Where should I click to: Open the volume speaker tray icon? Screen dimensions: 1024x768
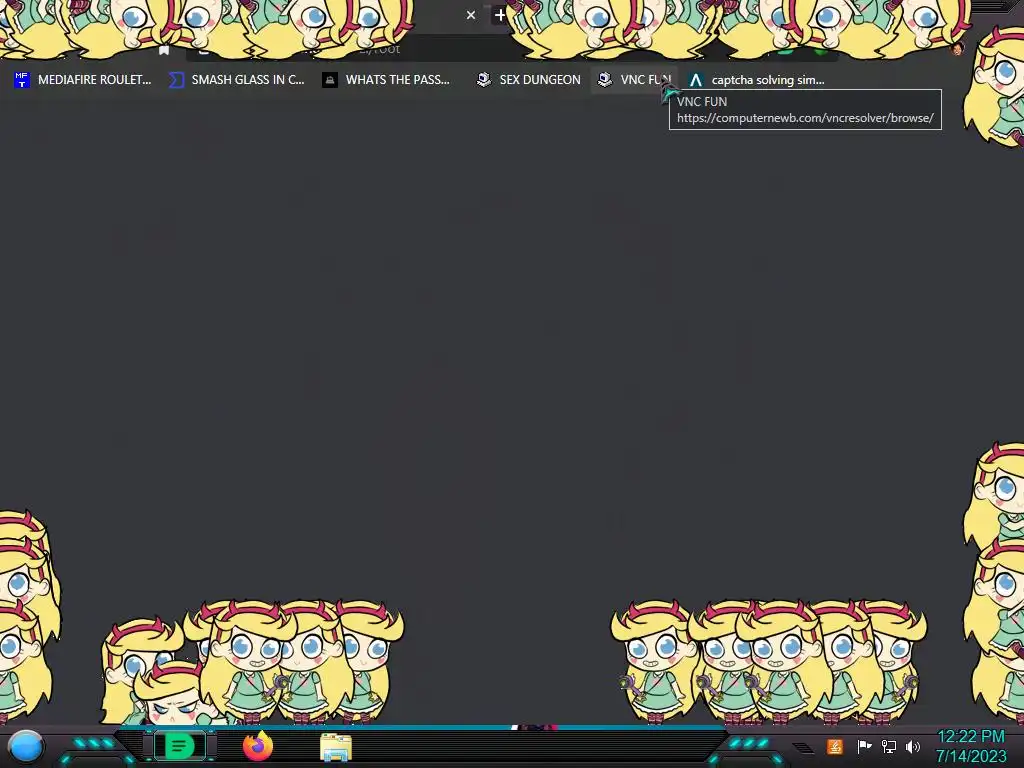tap(912, 746)
